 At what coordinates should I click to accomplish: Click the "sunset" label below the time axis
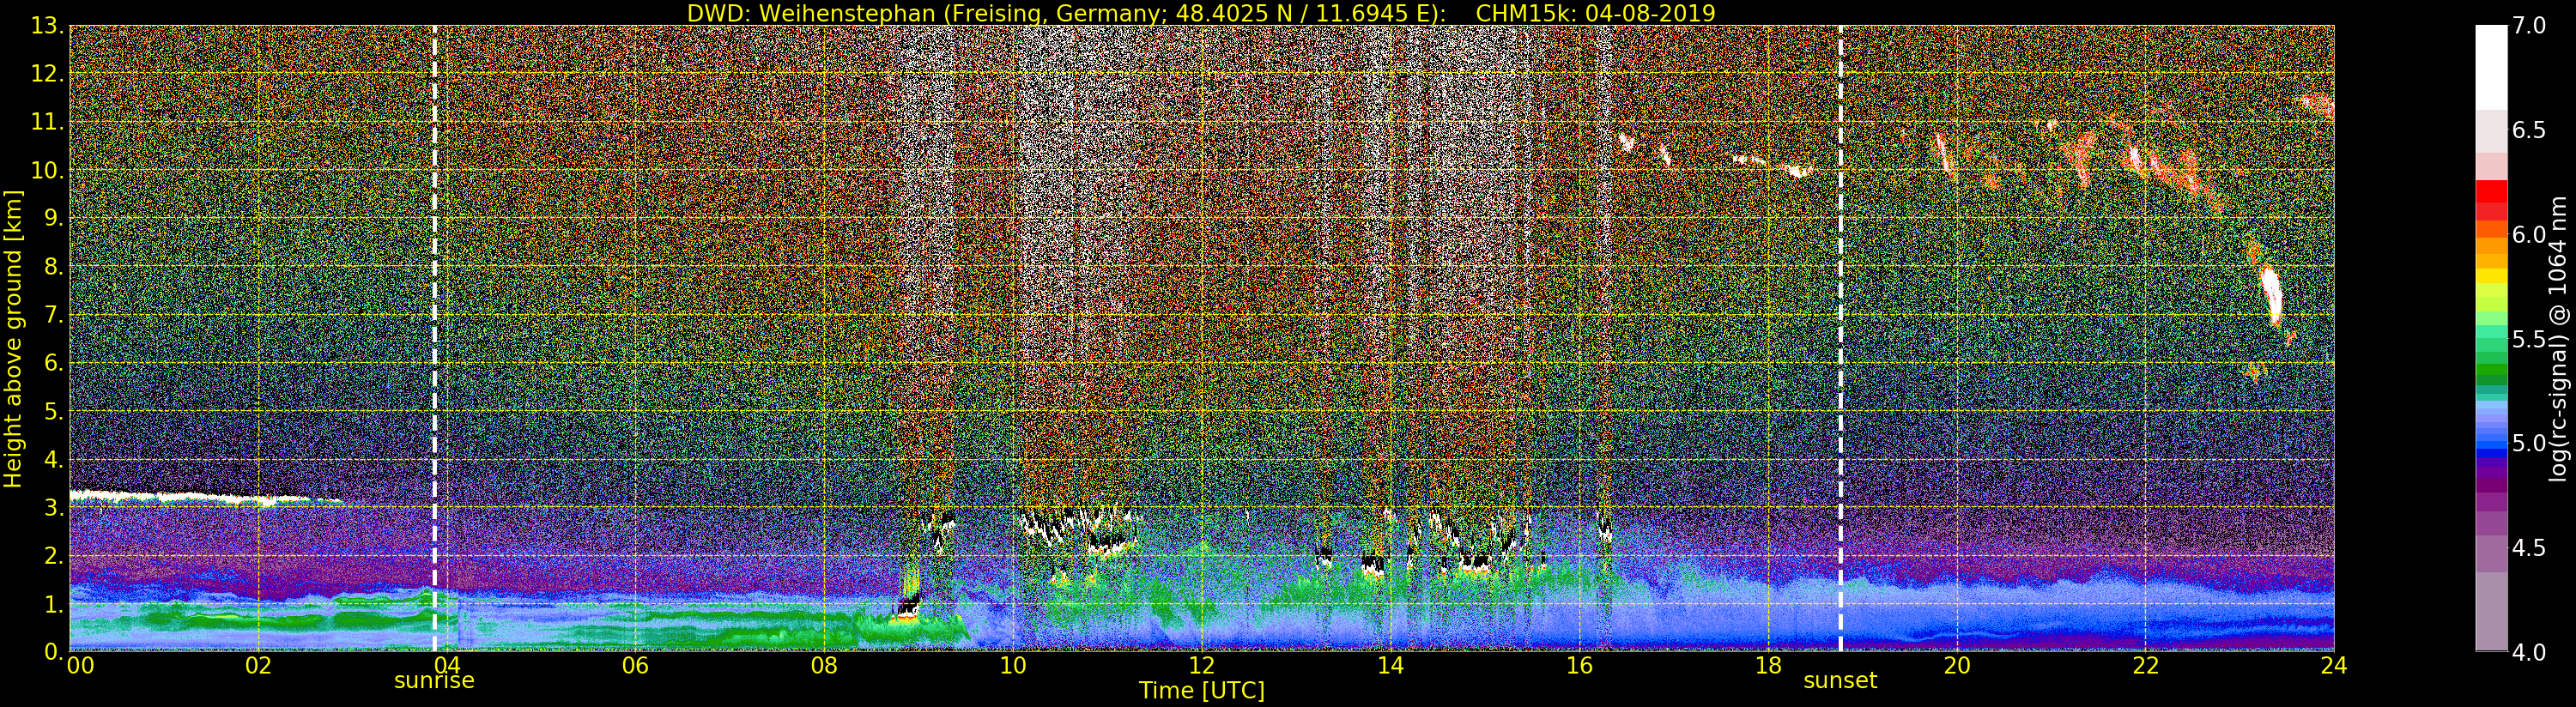[x=1840, y=681]
